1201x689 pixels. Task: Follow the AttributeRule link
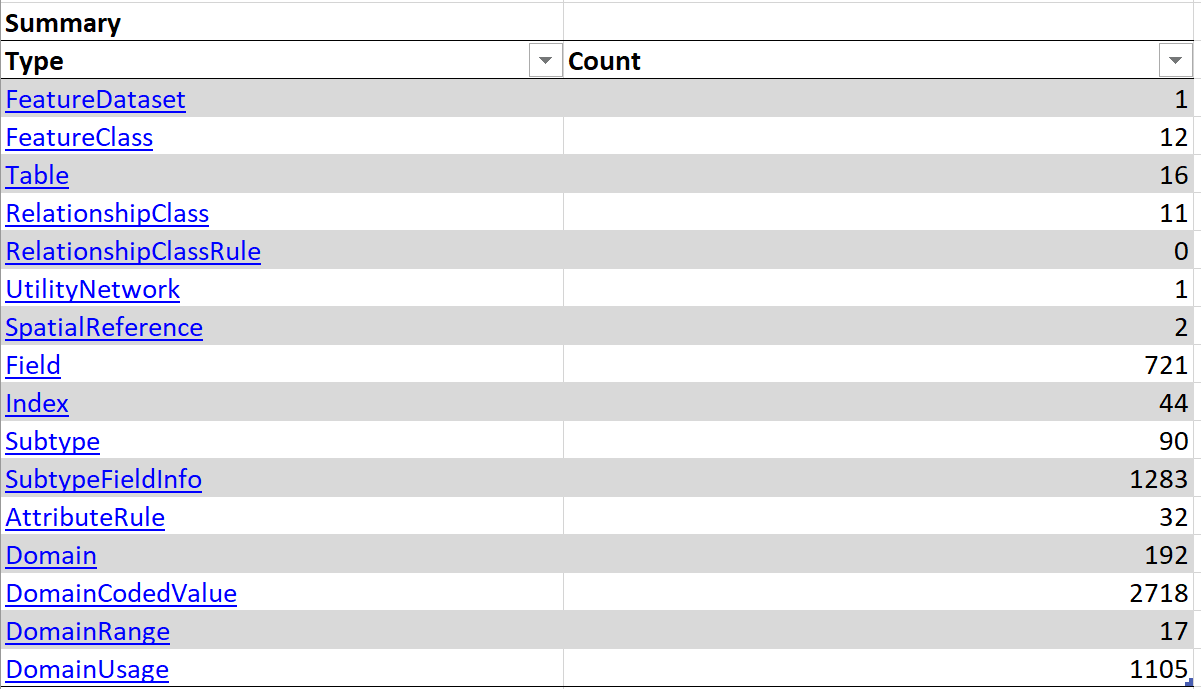point(85,518)
